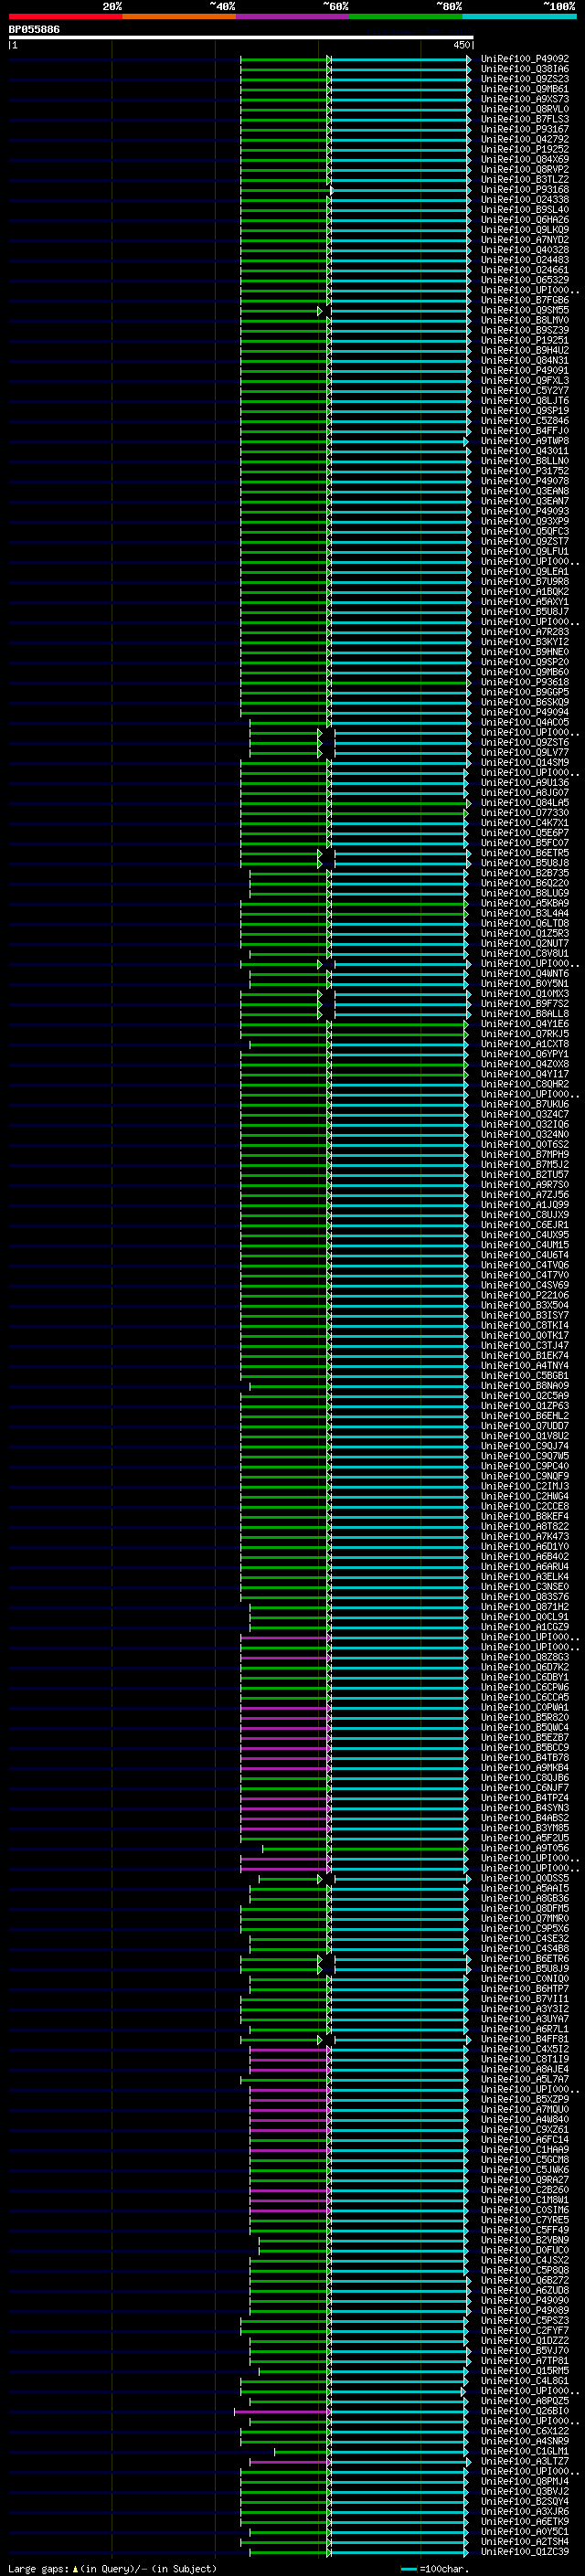Open hit UniRef100_P49092
This screenshot has height=2576, width=585.
pyautogui.click(x=525, y=59)
